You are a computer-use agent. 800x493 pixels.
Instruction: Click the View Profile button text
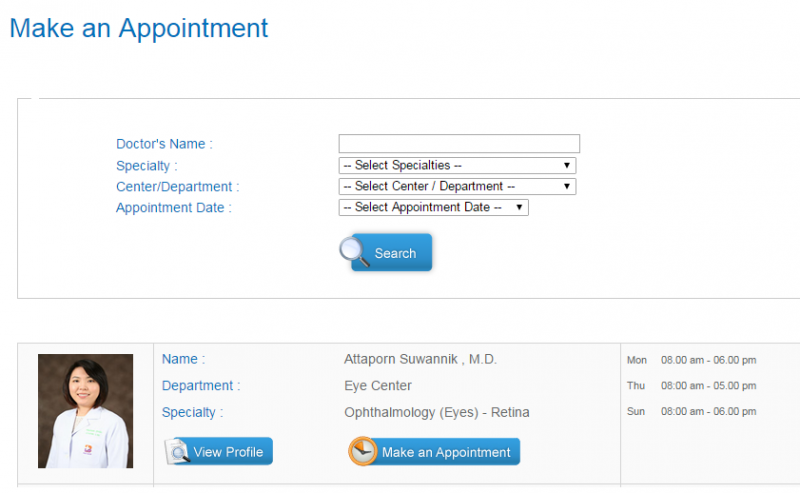pyautogui.click(x=228, y=452)
